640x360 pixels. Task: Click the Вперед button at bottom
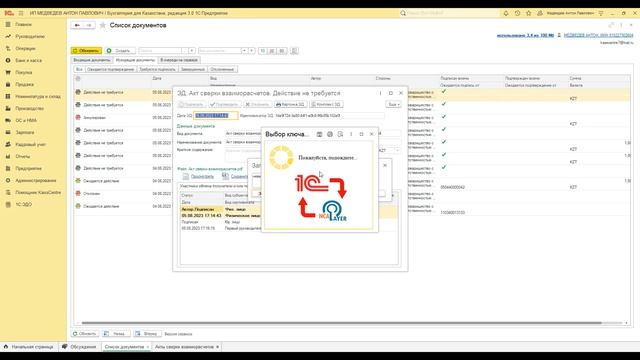point(147,334)
